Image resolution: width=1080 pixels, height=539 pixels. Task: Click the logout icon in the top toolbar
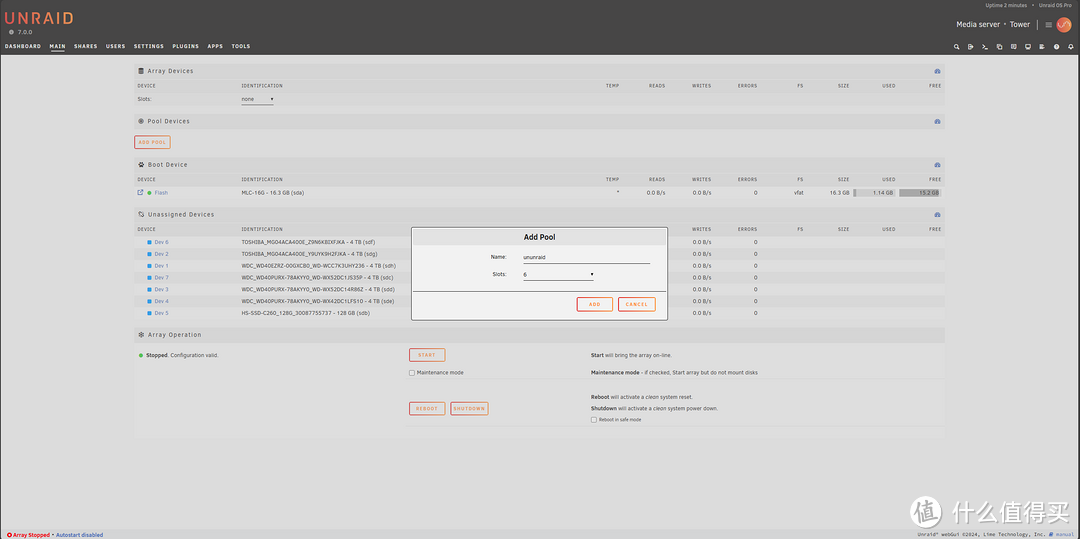click(x=970, y=47)
